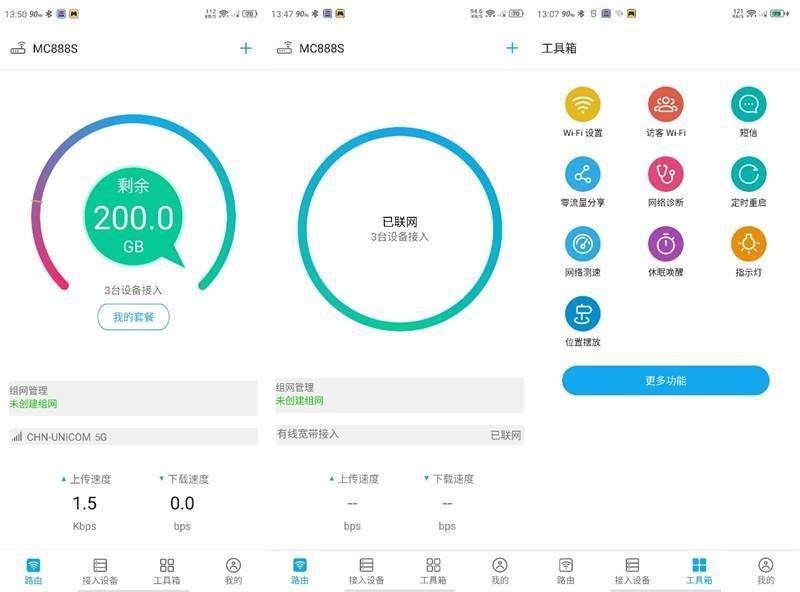Viewport: 800px width, 592px height.
Task: Open the 定时重启 scheduled reboot tool
Action: pyautogui.click(x=748, y=175)
